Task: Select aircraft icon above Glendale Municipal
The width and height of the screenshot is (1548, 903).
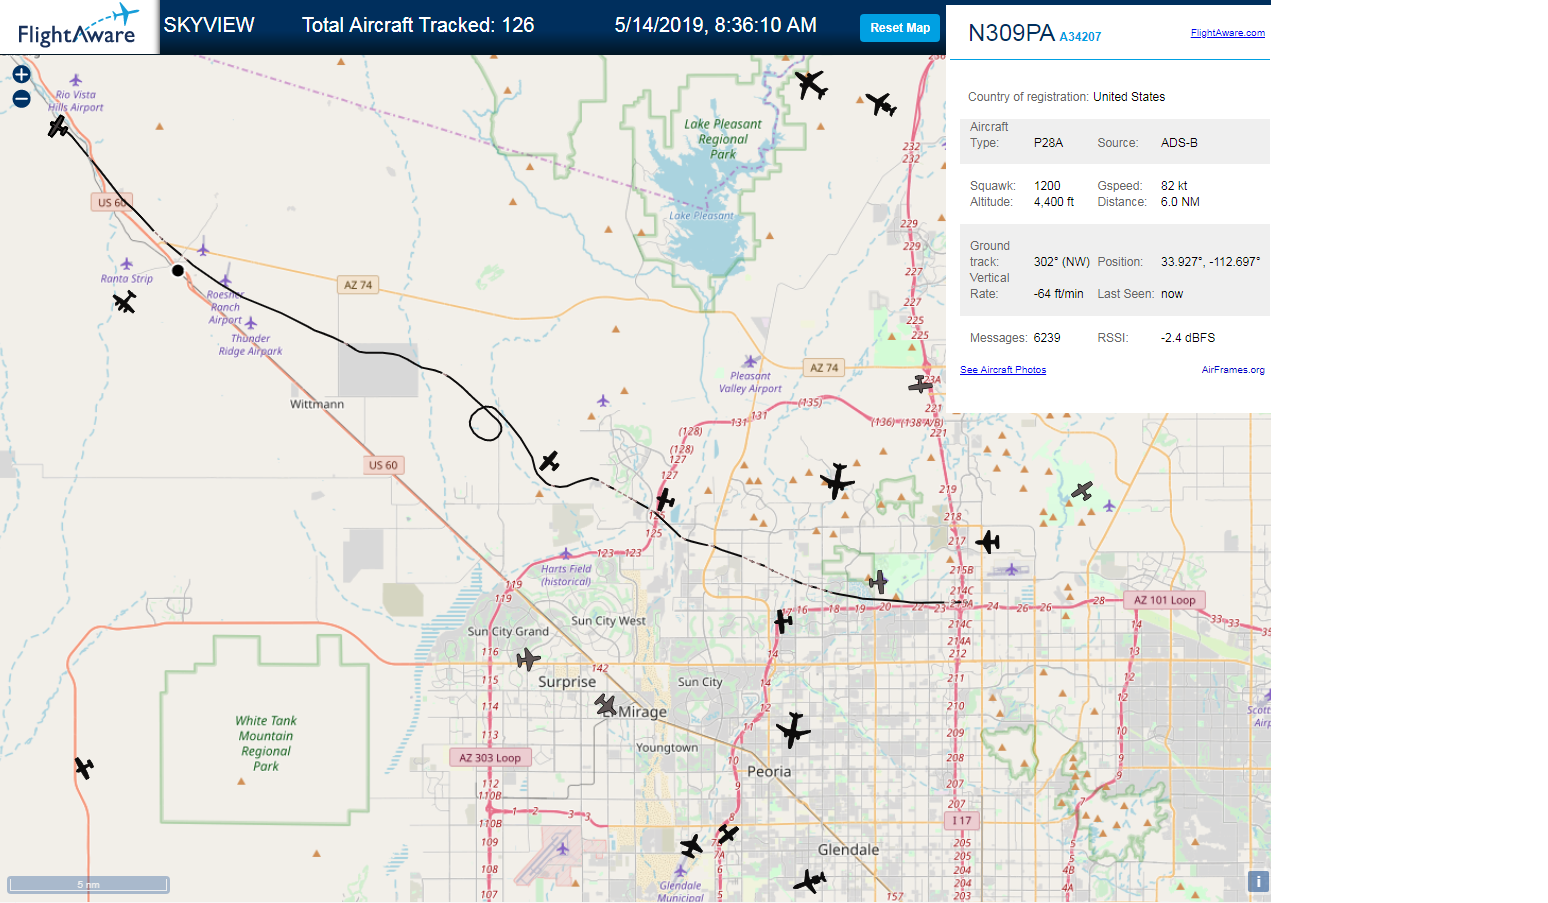Action: pyautogui.click(x=691, y=847)
